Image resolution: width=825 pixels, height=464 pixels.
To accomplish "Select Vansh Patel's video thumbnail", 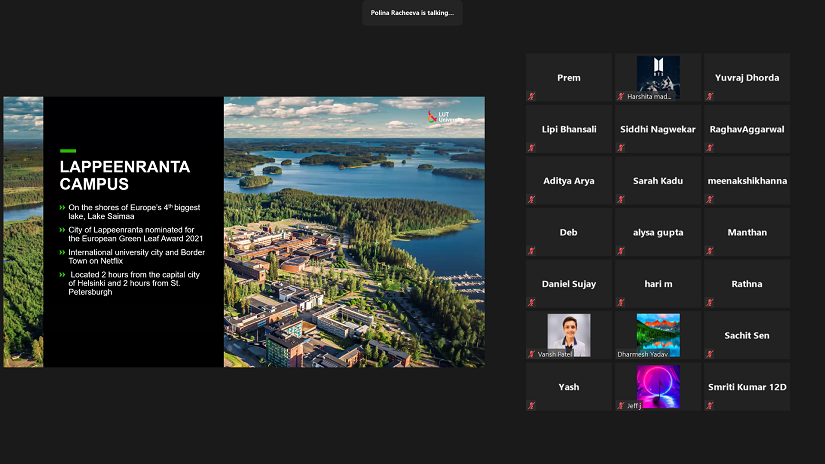I will (x=569, y=332).
